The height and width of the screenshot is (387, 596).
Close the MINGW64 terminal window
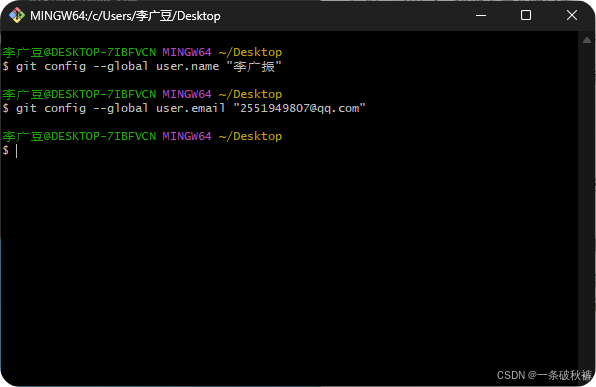coord(572,16)
